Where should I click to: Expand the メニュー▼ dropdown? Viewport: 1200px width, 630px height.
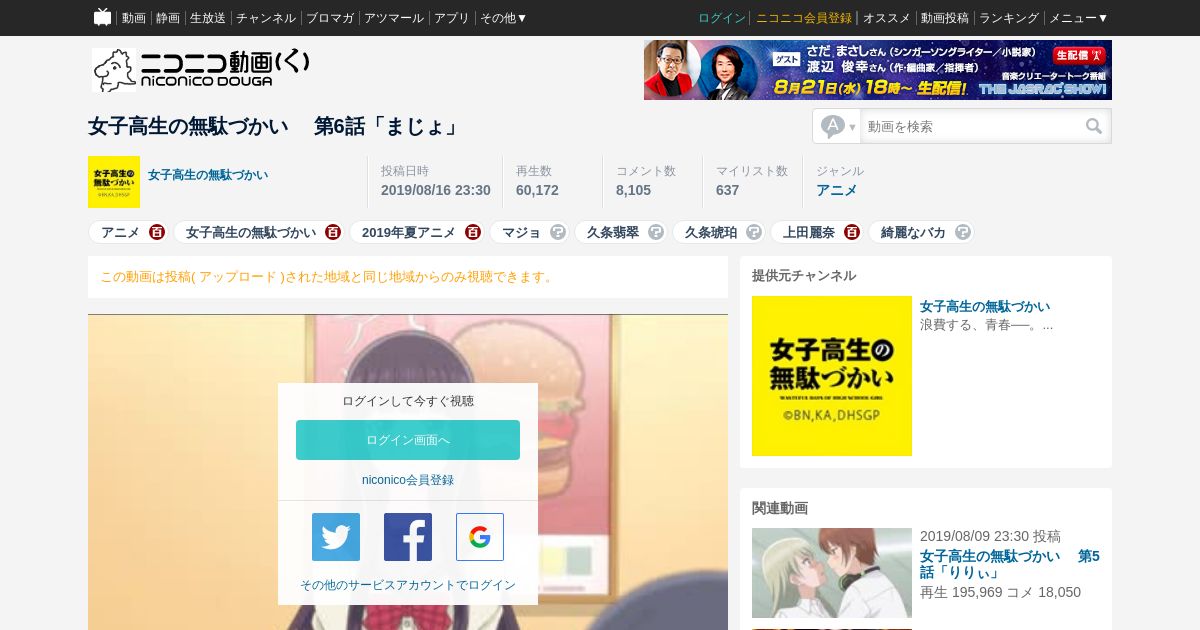pos(1078,18)
